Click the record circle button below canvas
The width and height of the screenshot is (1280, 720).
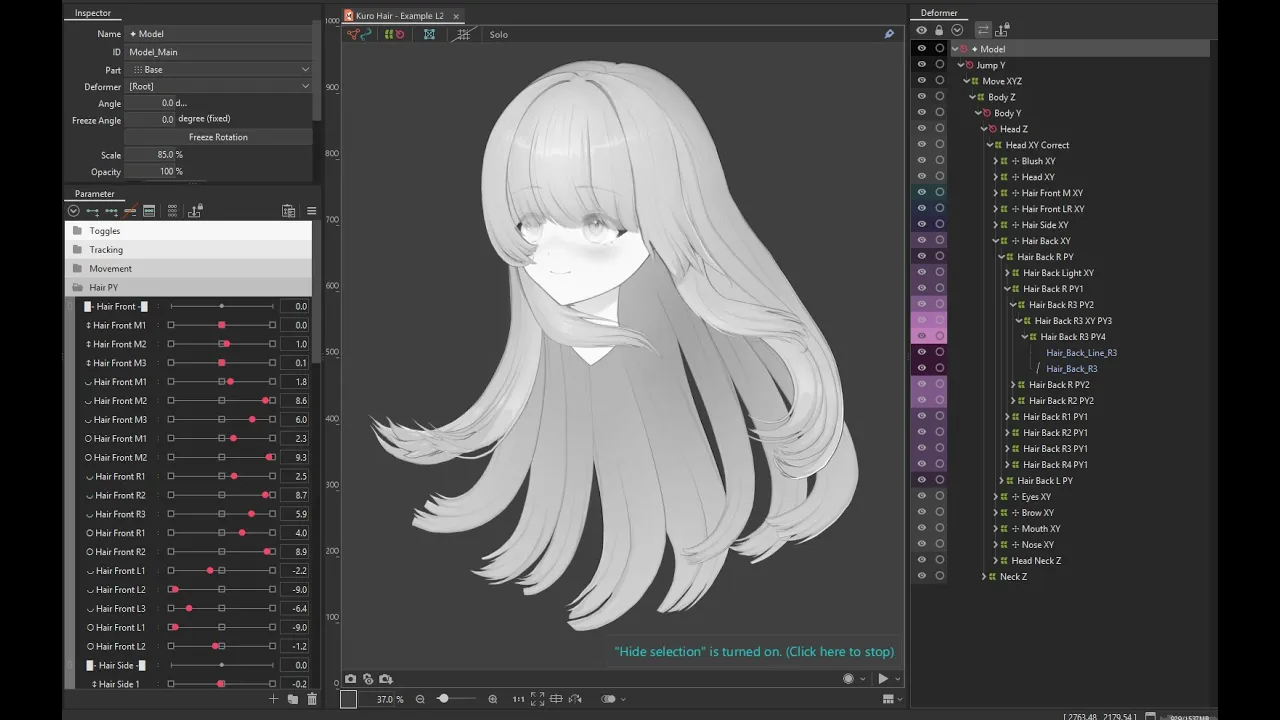tap(849, 679)
